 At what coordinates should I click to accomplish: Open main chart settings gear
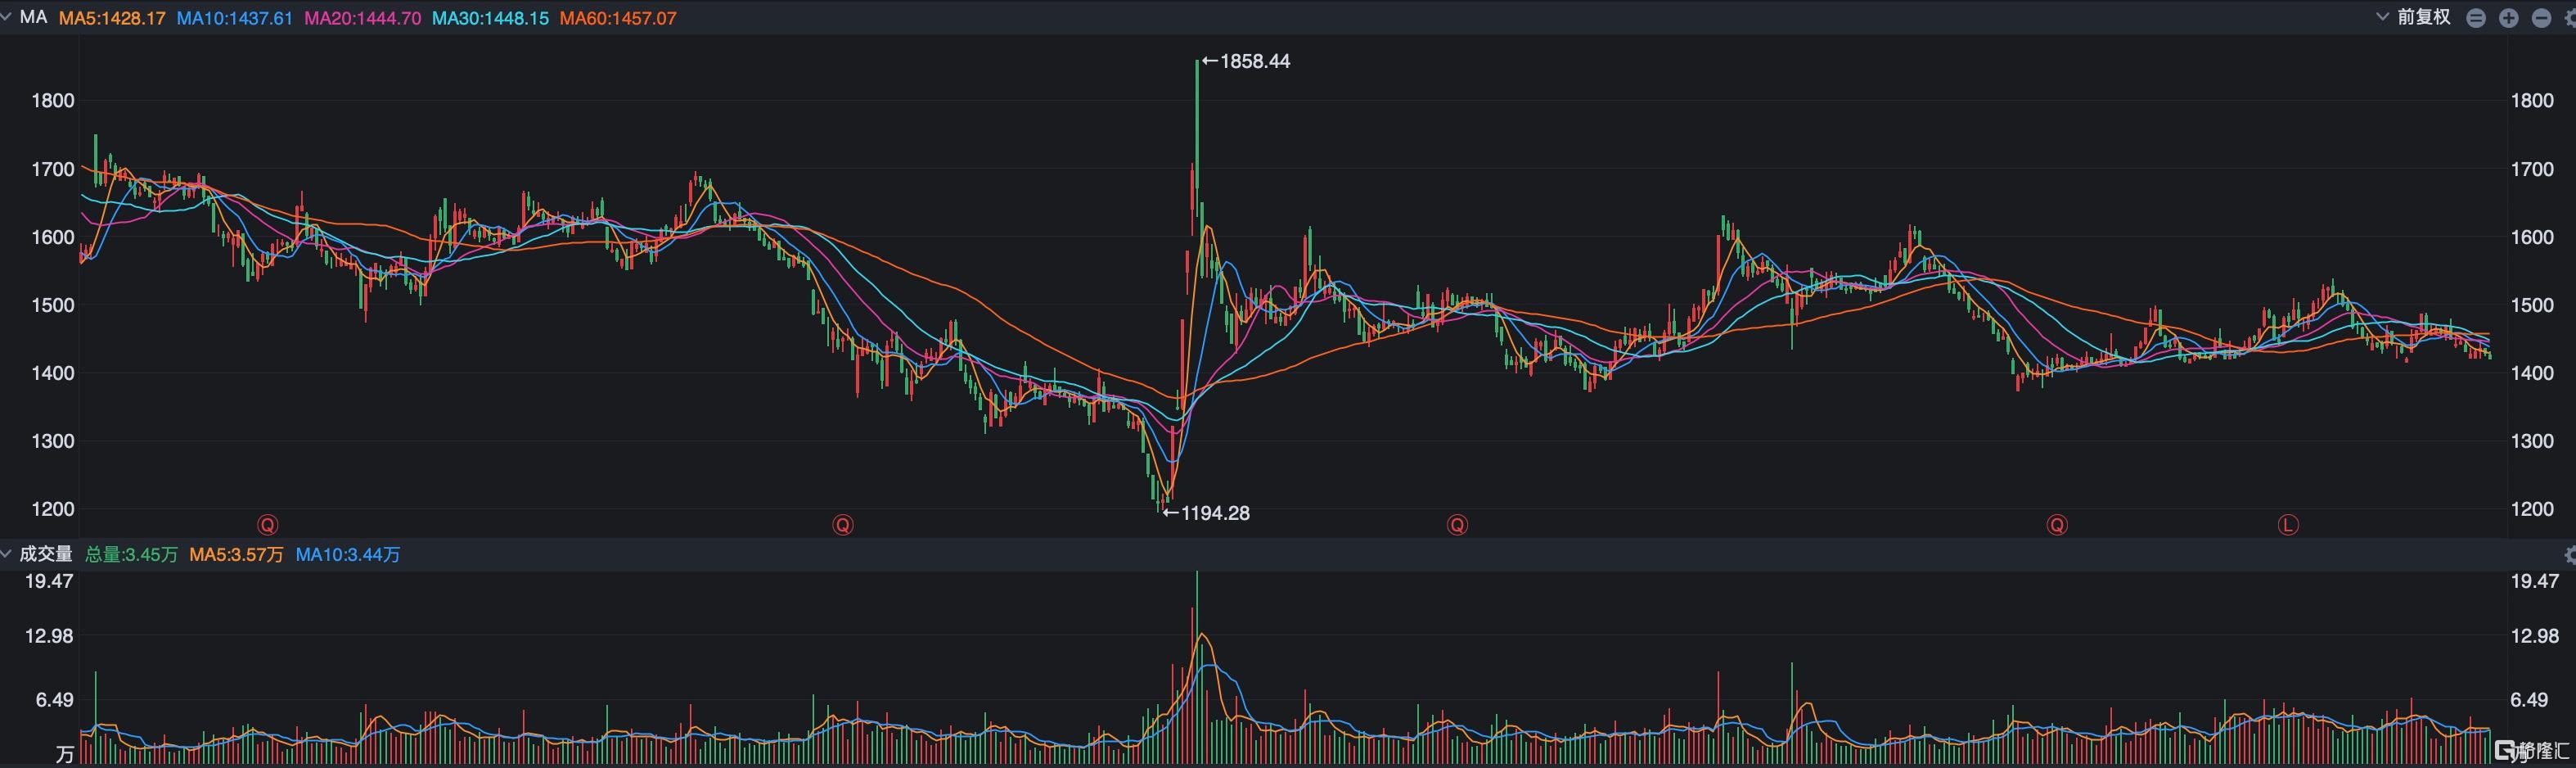pos(2570,18)
